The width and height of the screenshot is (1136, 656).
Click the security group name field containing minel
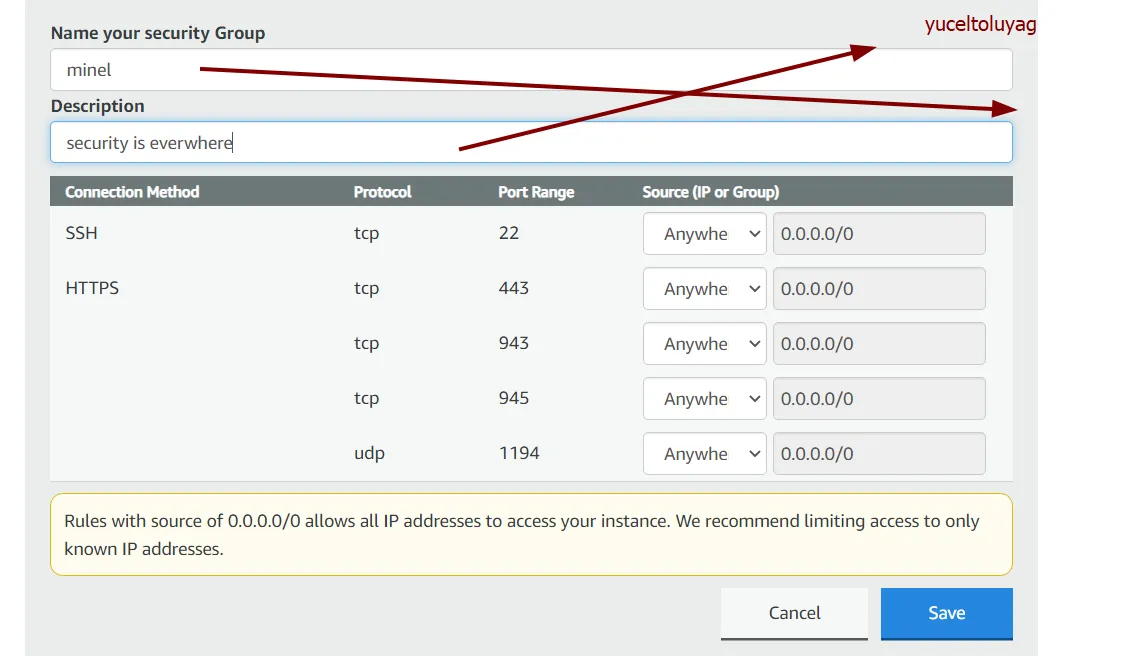pos(531,70)
